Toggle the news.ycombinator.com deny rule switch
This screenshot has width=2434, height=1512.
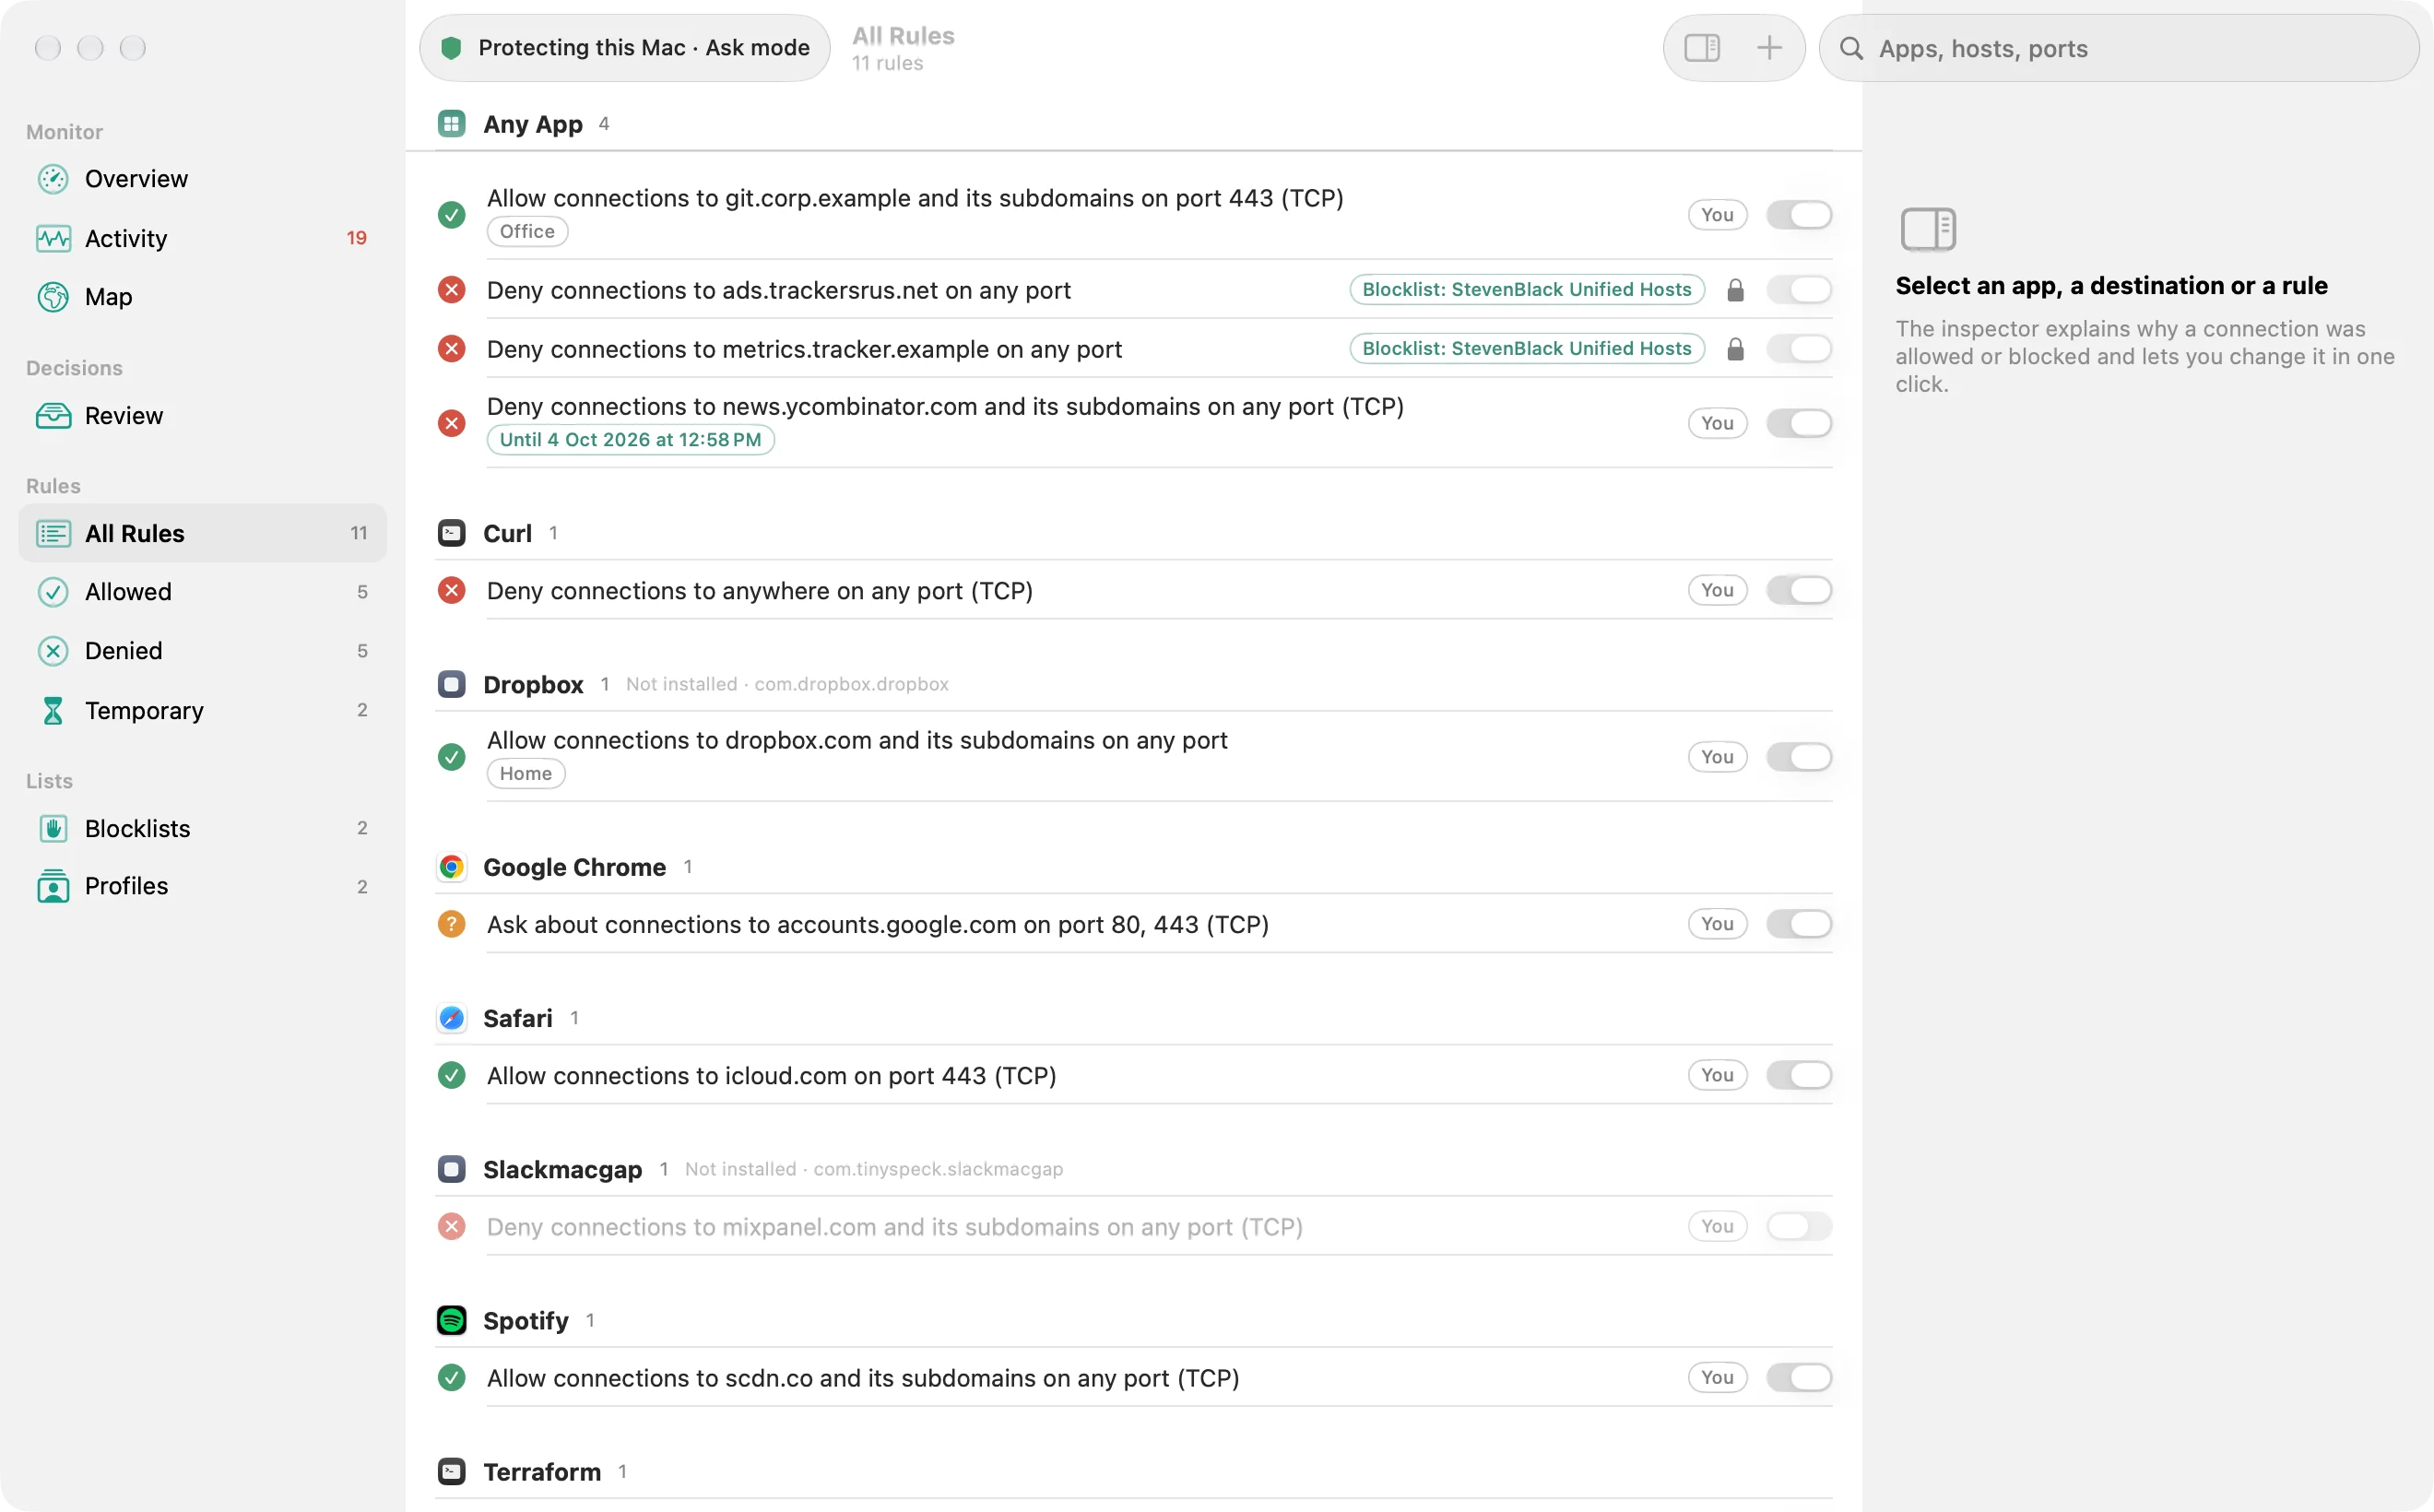click(x=1798, y=423)
